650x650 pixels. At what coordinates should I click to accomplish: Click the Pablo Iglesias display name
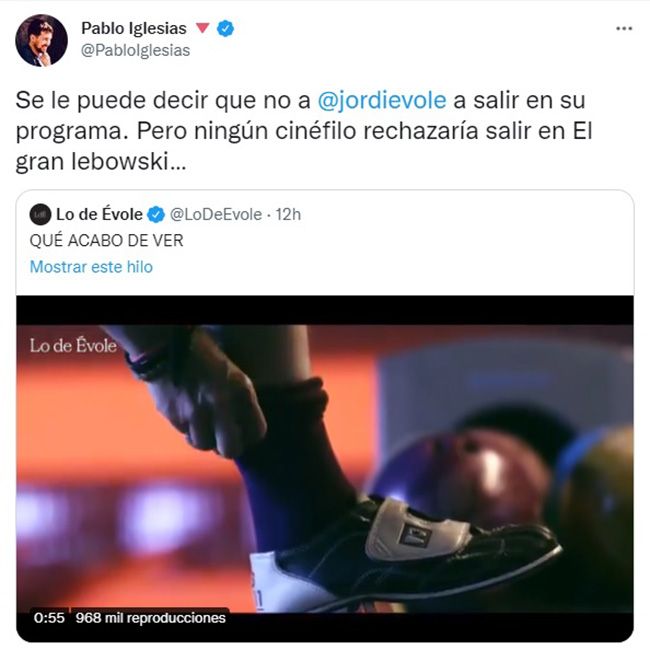click(x=134, y=28)
